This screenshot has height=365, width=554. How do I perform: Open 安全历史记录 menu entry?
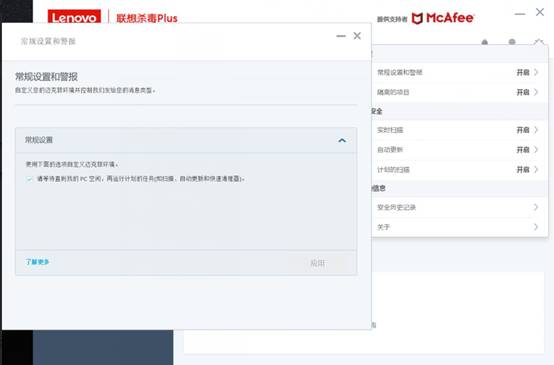pyautogui.click(x=459, y=207)
